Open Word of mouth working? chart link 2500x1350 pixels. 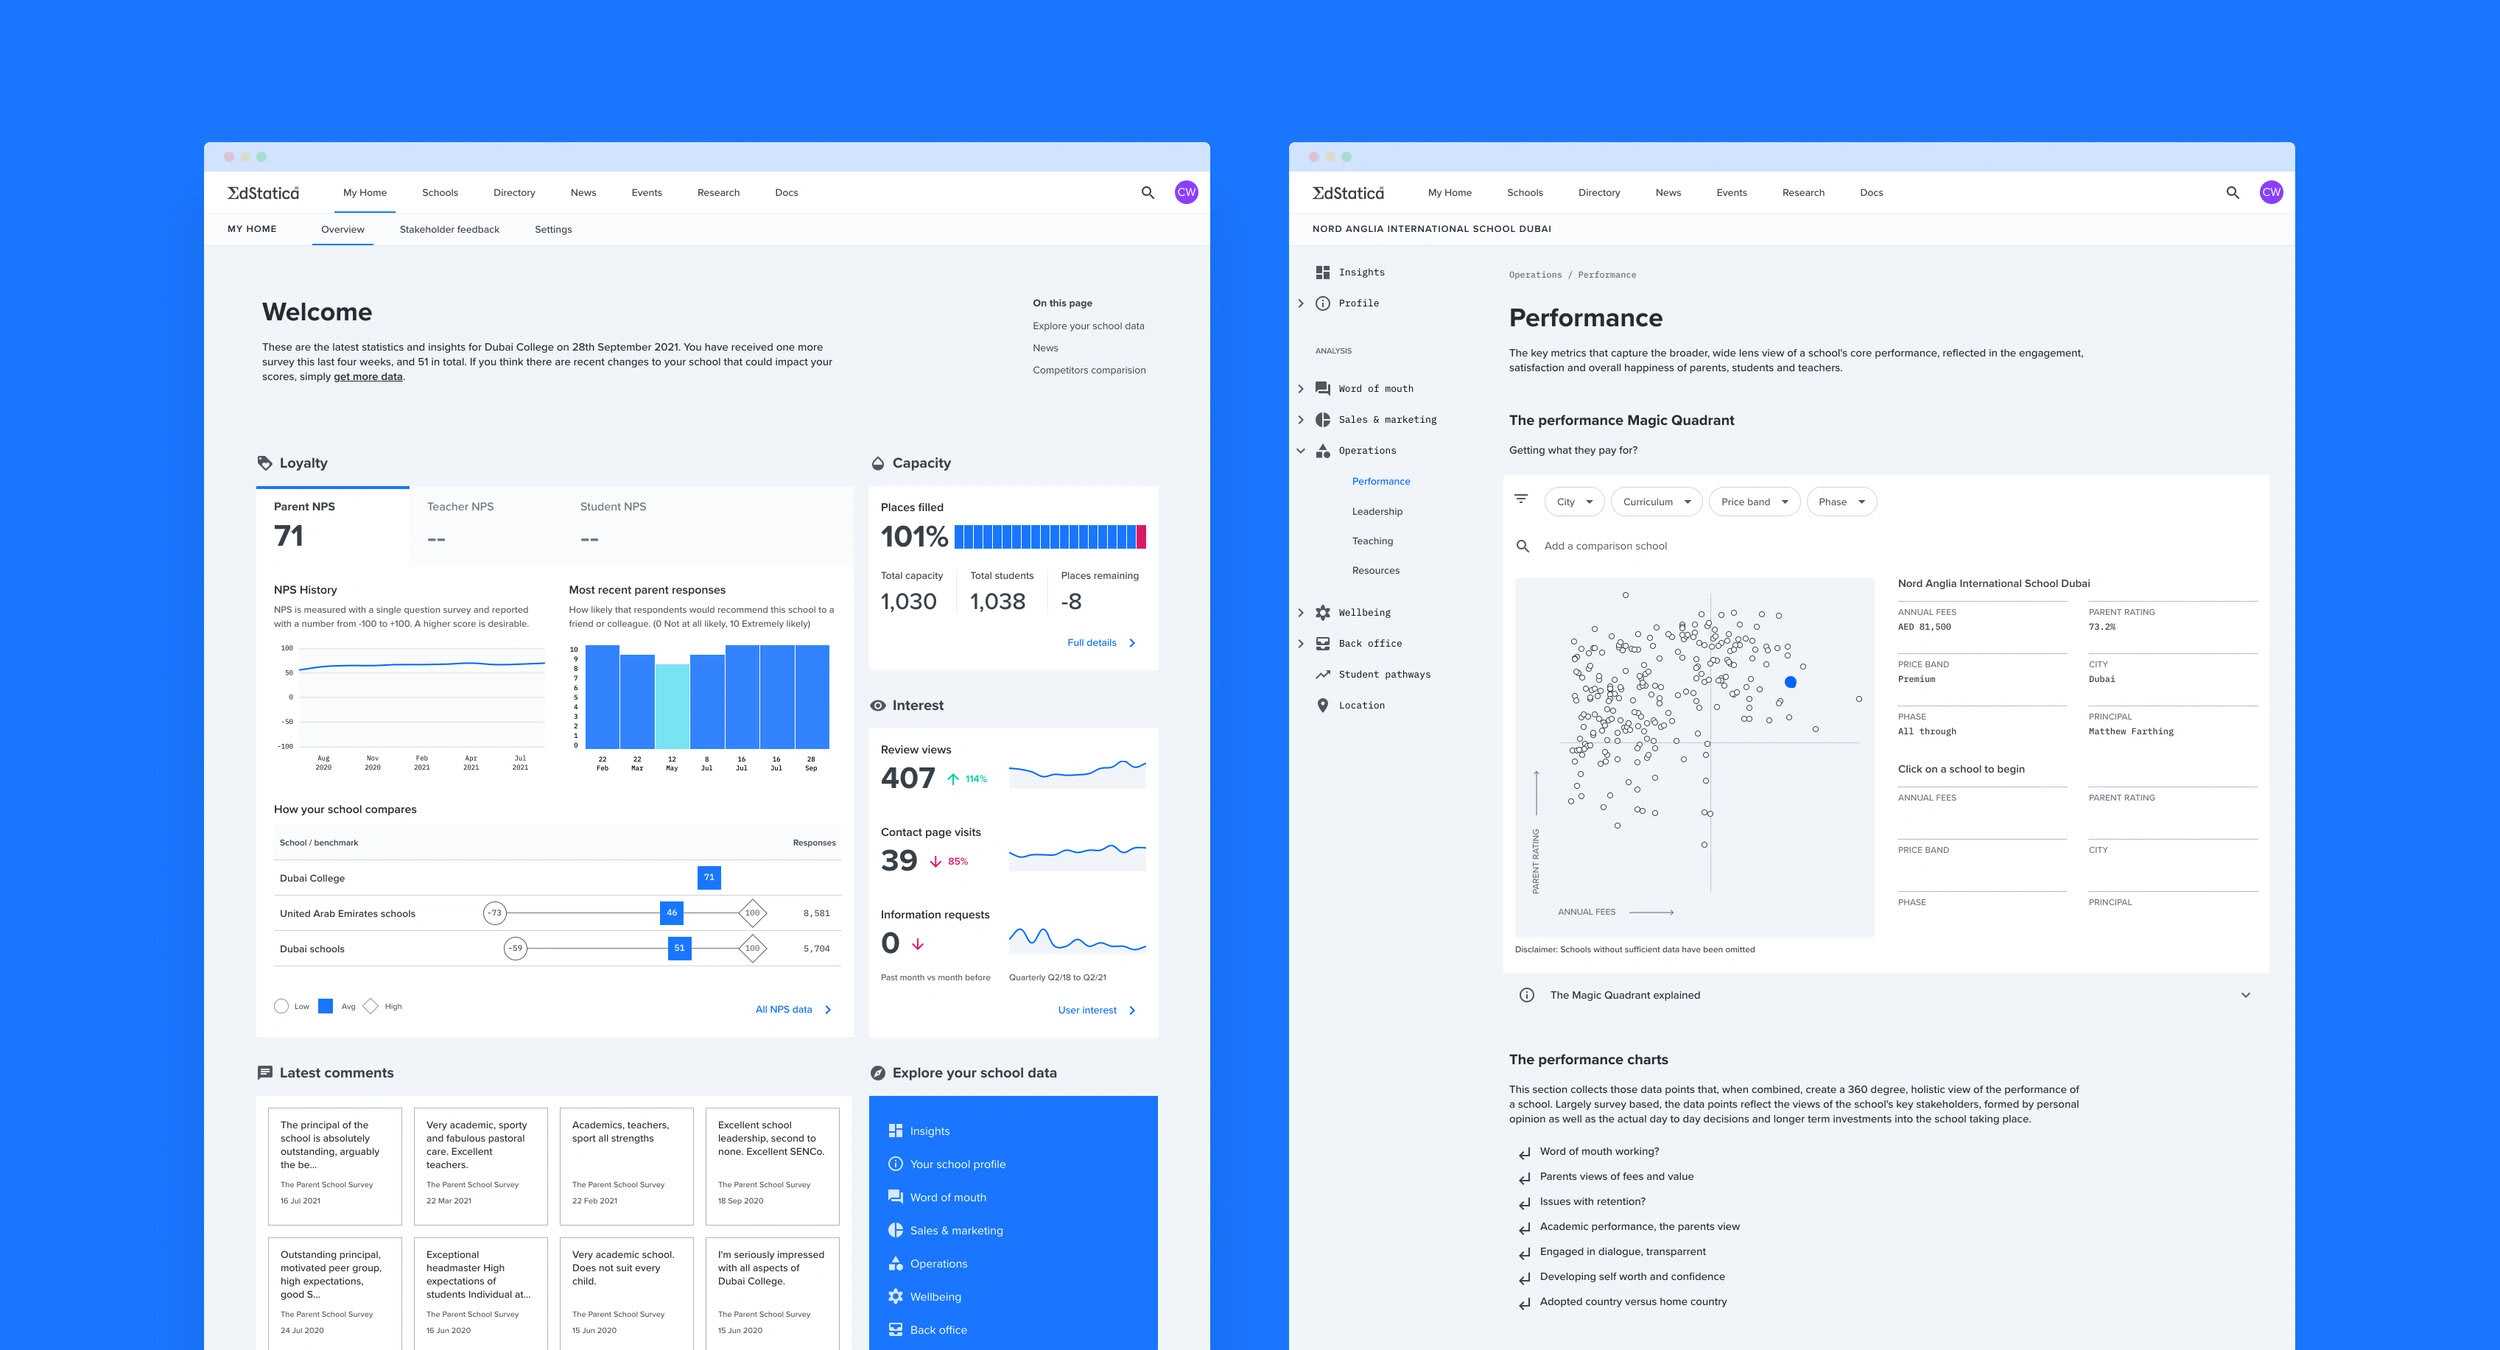click(1599, 1152)
